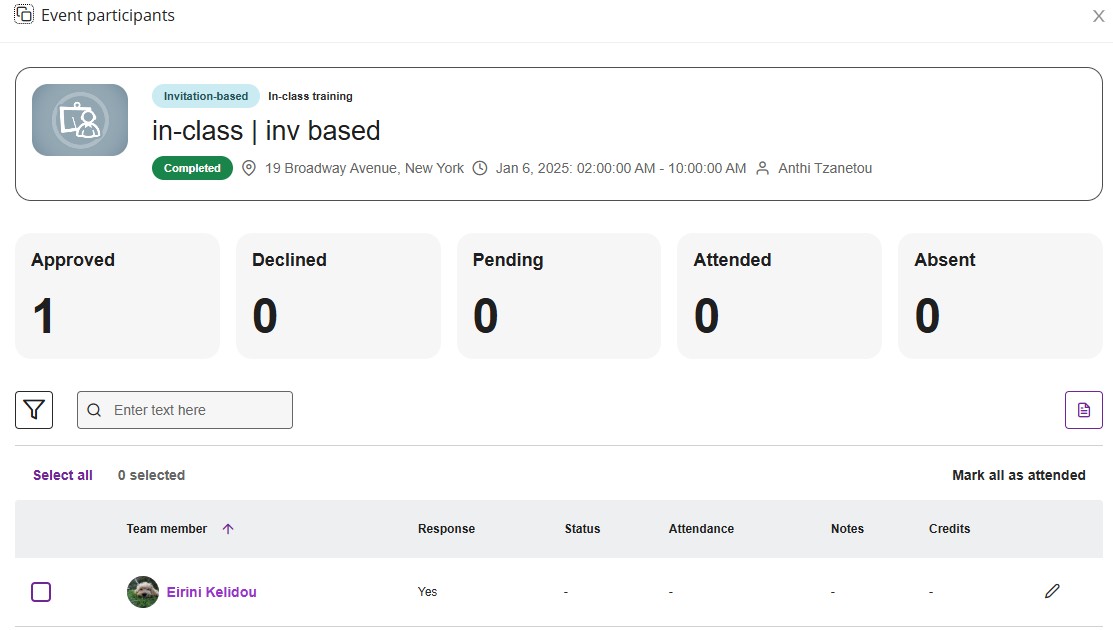Focus the Enter text here search field
Screen dimensions: 1113x630
pos(185,410)
